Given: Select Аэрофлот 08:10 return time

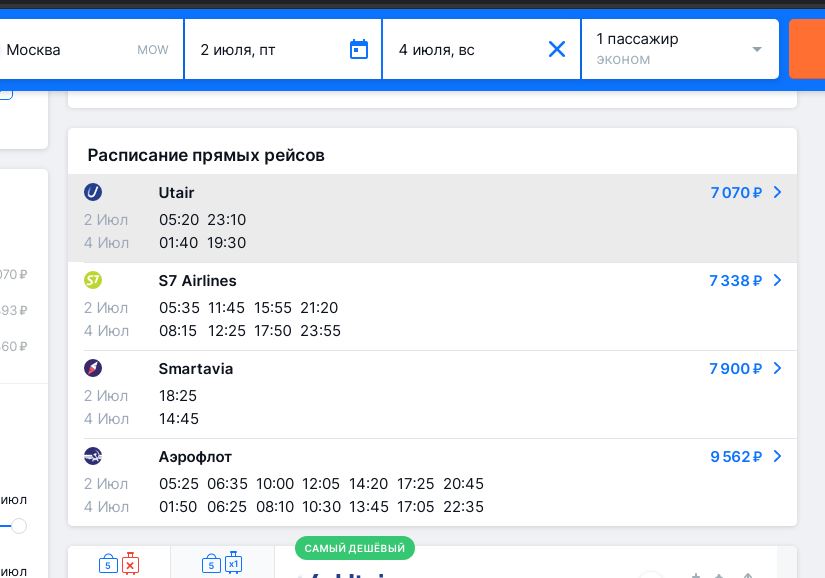Looking at the screenshot, I should 275,506.
